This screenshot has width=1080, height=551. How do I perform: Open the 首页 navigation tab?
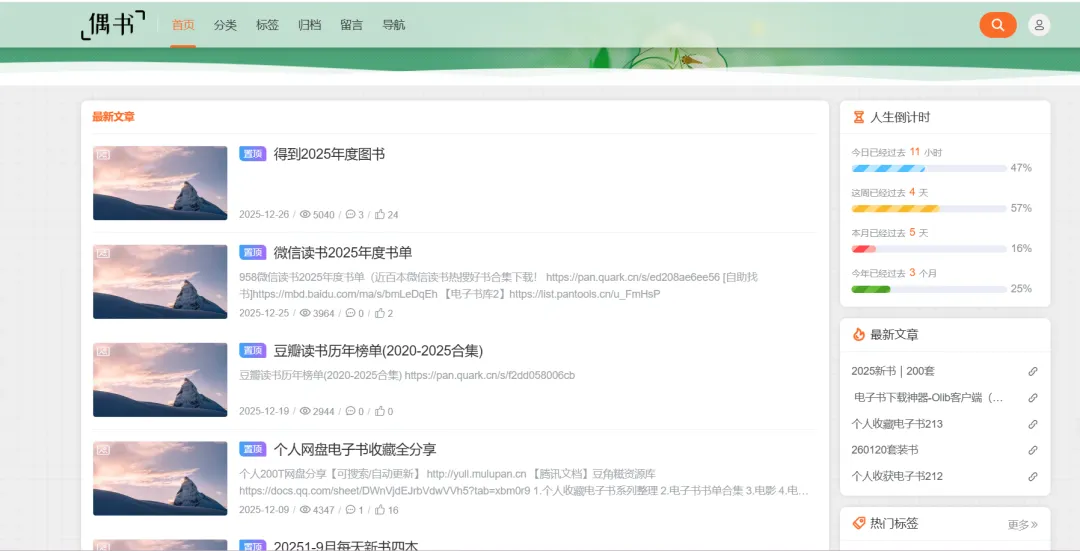coord(183,25)
